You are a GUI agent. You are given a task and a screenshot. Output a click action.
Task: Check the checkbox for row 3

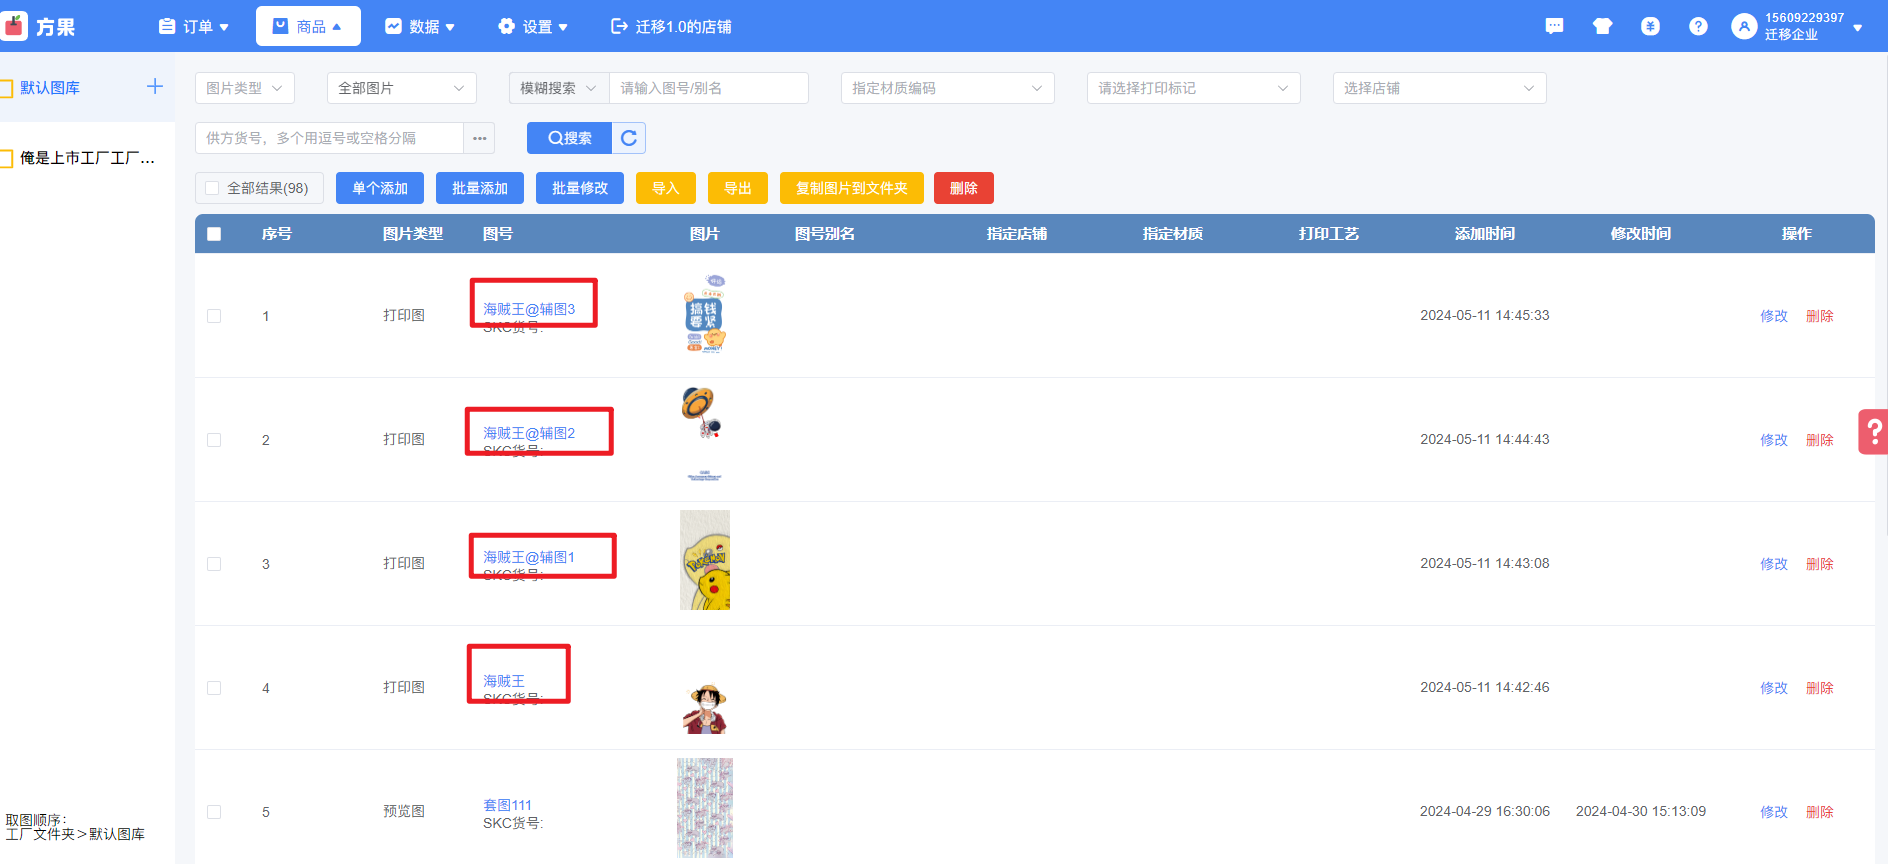click(x=214, y=564)
